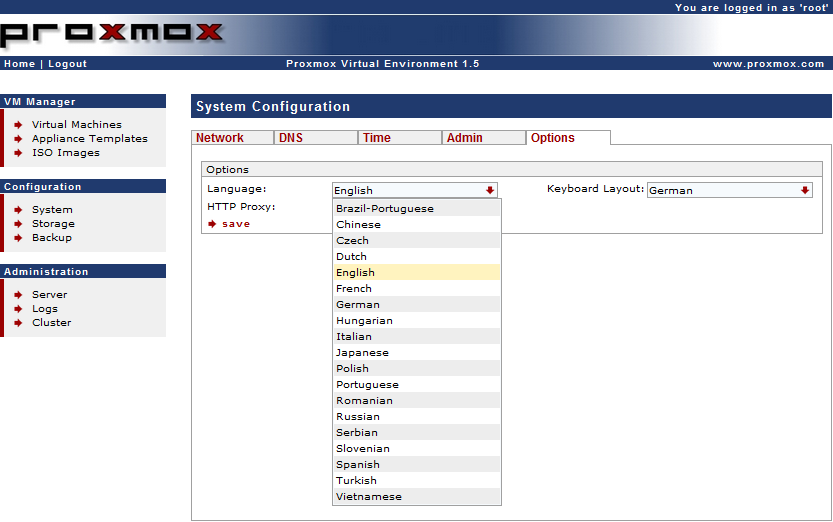Pick Serbian from the language list
Viewport: 833px width, 522px height.
pos(417,432)
